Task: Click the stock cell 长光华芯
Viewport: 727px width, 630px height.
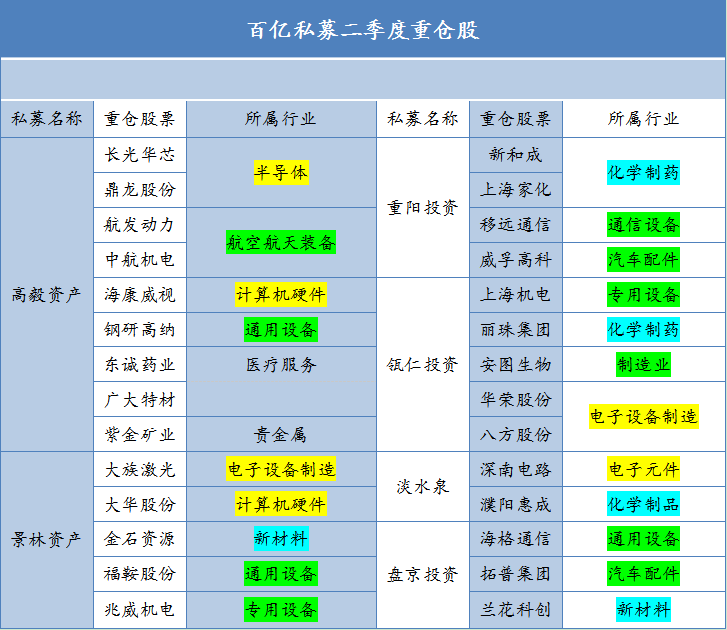Action: (140, 155)
